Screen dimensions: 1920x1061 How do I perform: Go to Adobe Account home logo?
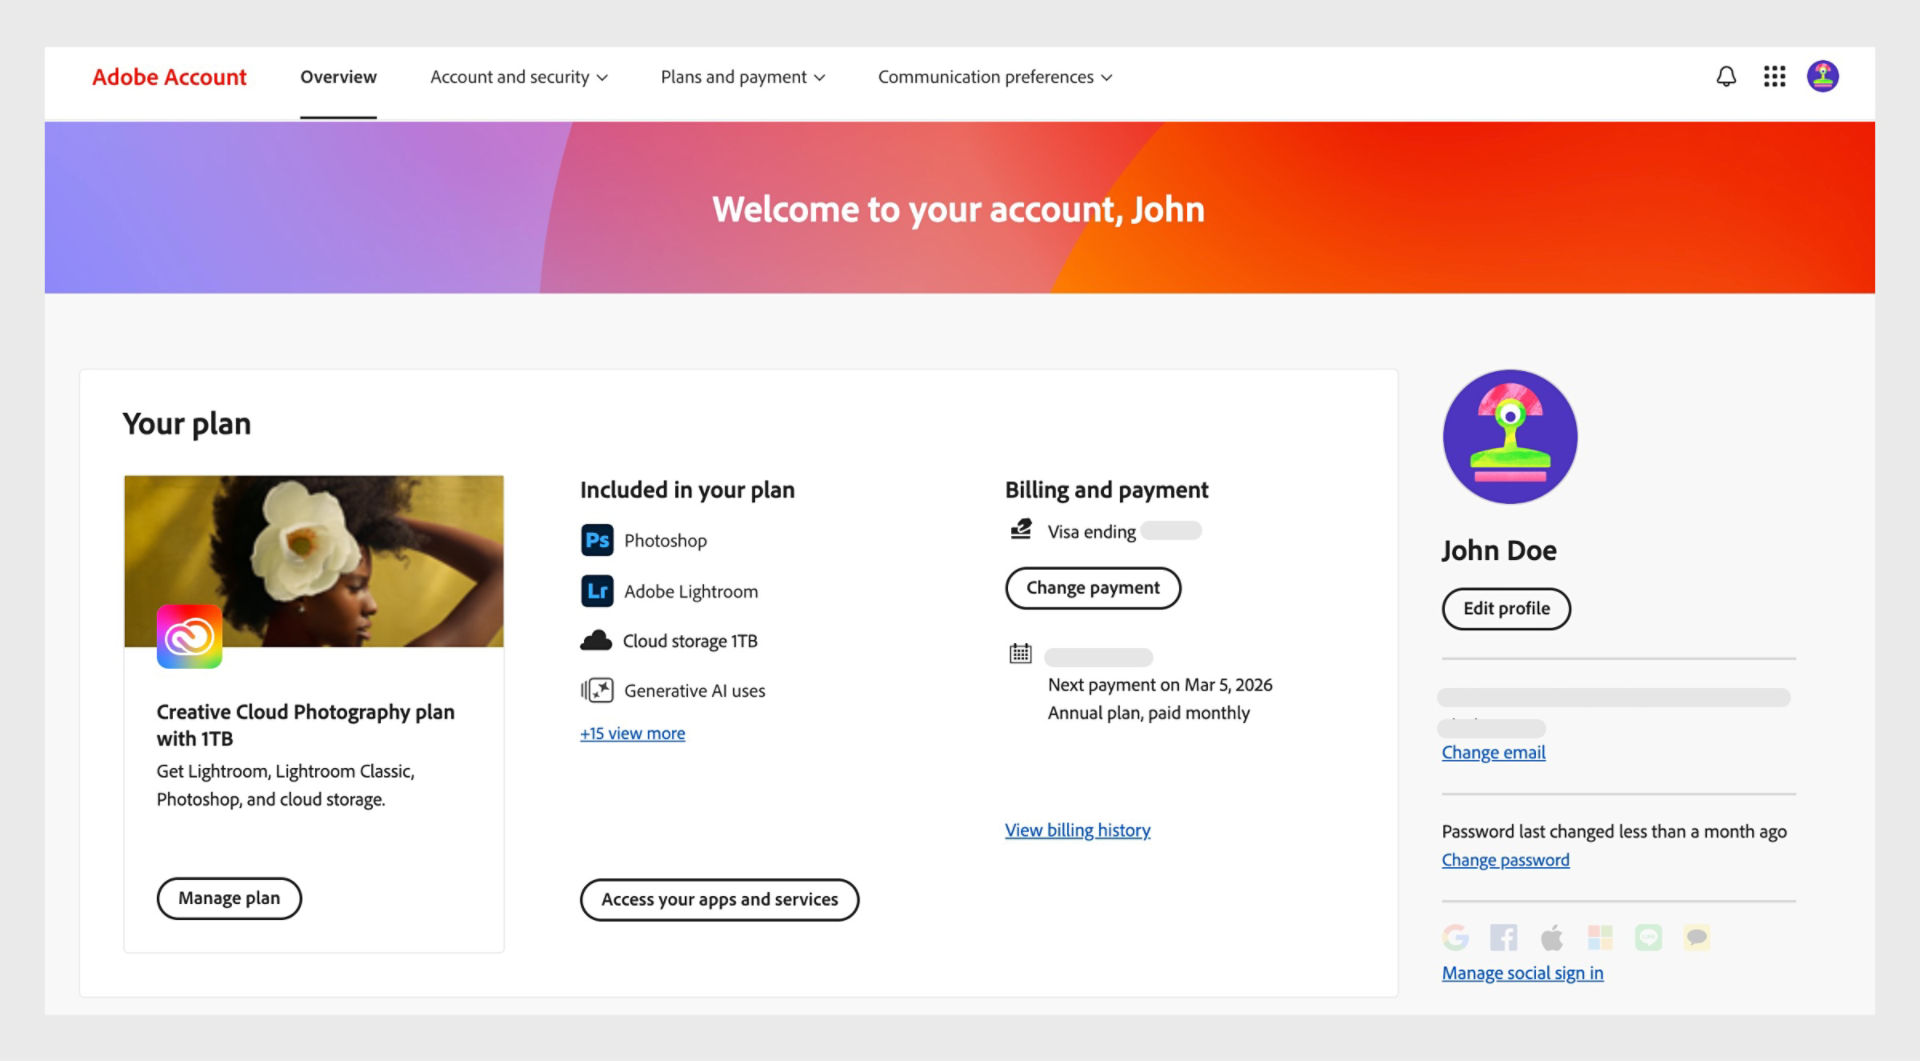point(169,77)
